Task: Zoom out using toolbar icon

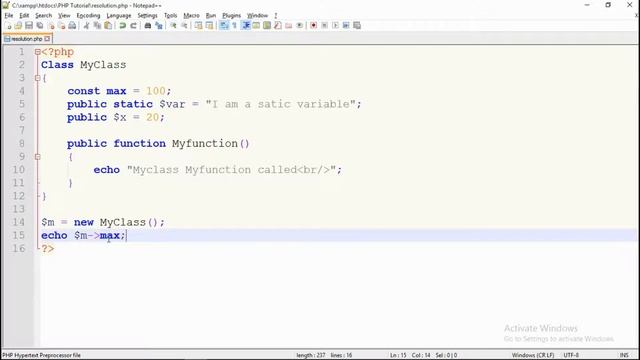Action: tap(184, 25)
